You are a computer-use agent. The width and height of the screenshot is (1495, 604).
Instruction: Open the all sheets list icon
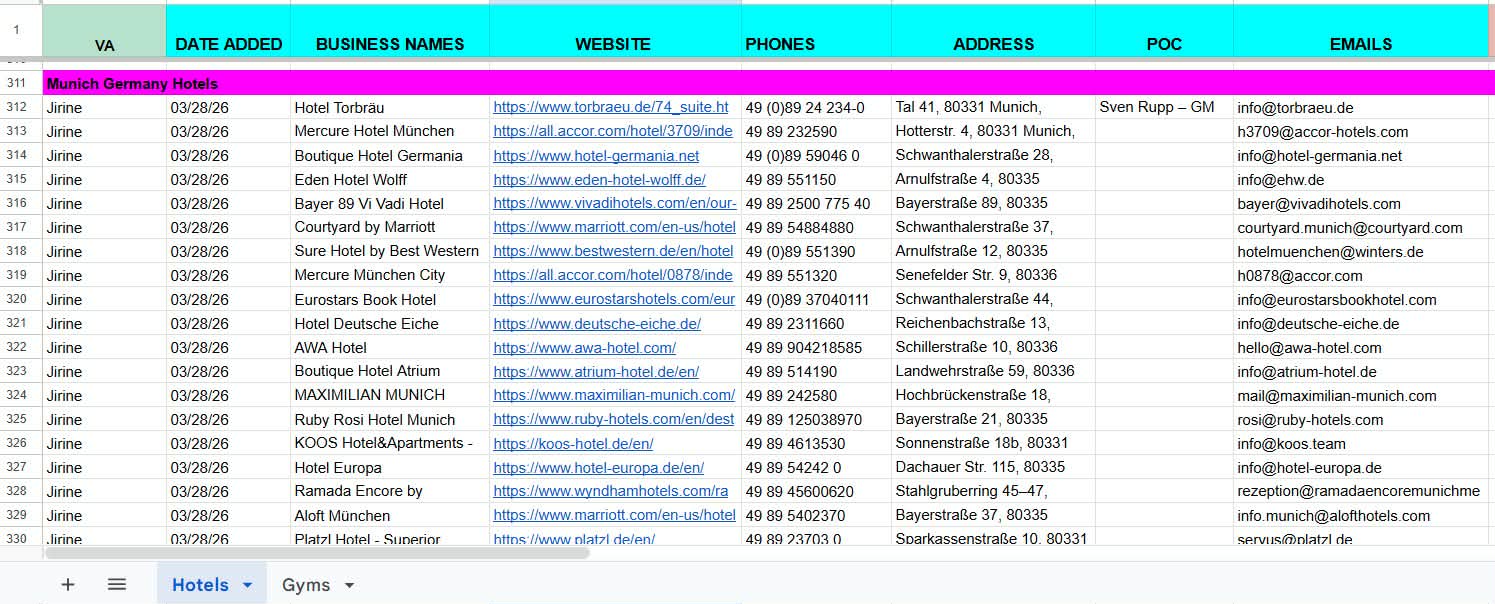click(x=117, y=585)
